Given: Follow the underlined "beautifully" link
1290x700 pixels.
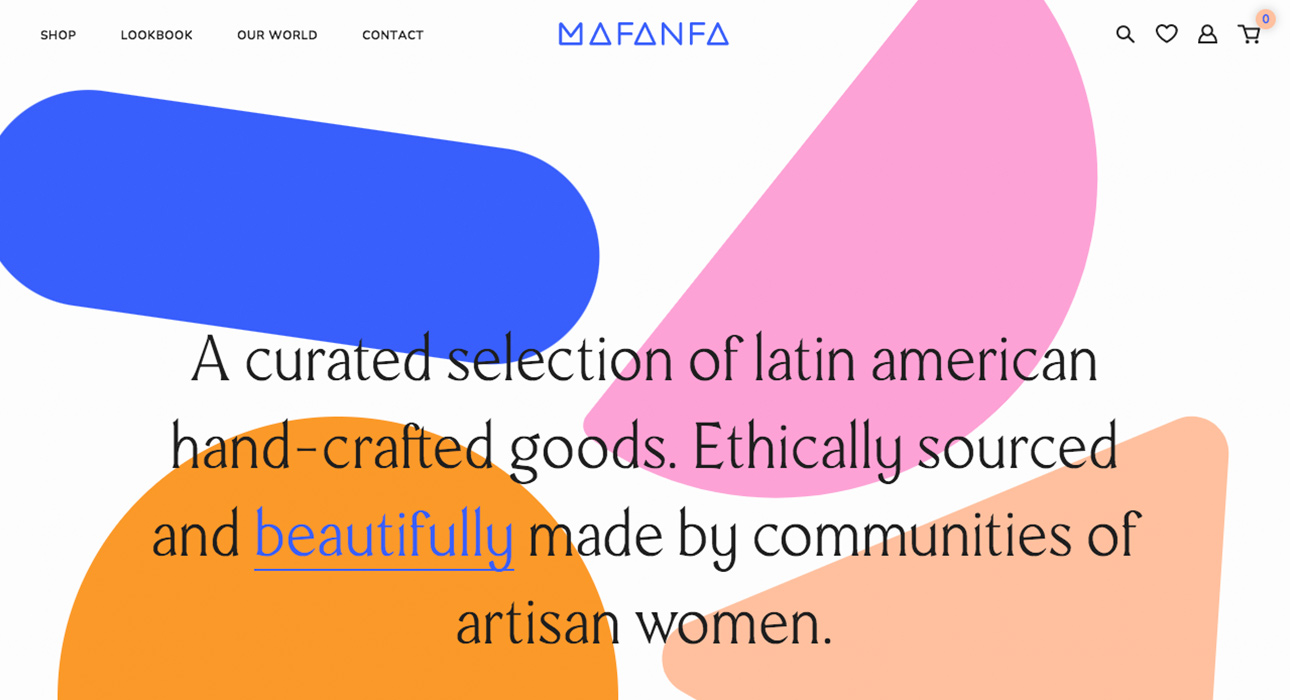Looking at the screenshot, I should [x=384, y=534].
